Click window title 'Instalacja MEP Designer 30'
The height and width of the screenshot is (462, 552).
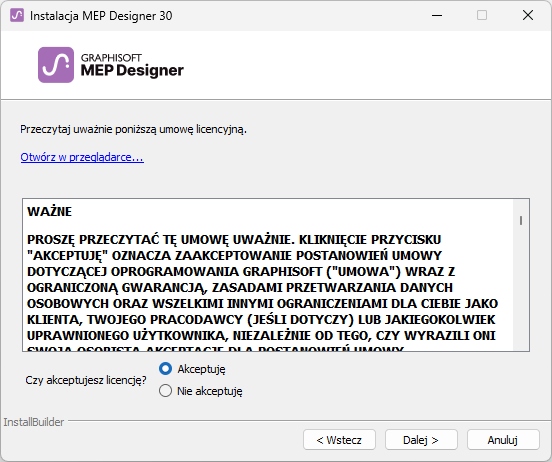tap(101, 16)
